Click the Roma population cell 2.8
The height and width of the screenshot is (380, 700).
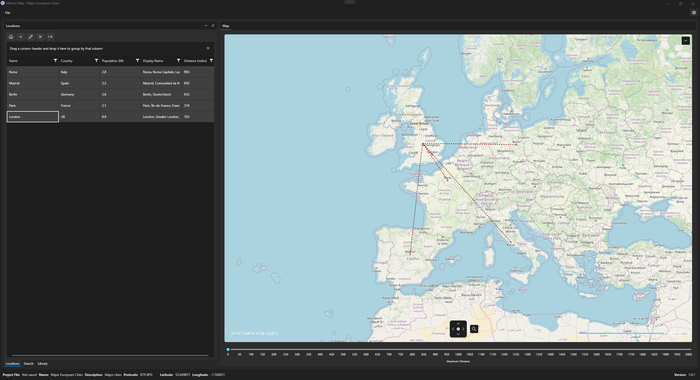tap(120, 72)
